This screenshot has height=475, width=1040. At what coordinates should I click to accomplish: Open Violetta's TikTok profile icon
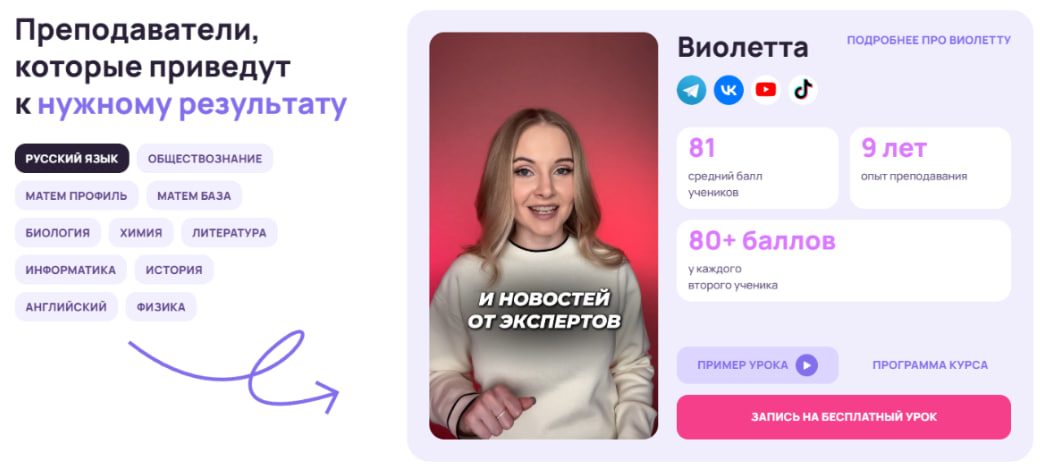pyautogui.click(x=803, y=90)
